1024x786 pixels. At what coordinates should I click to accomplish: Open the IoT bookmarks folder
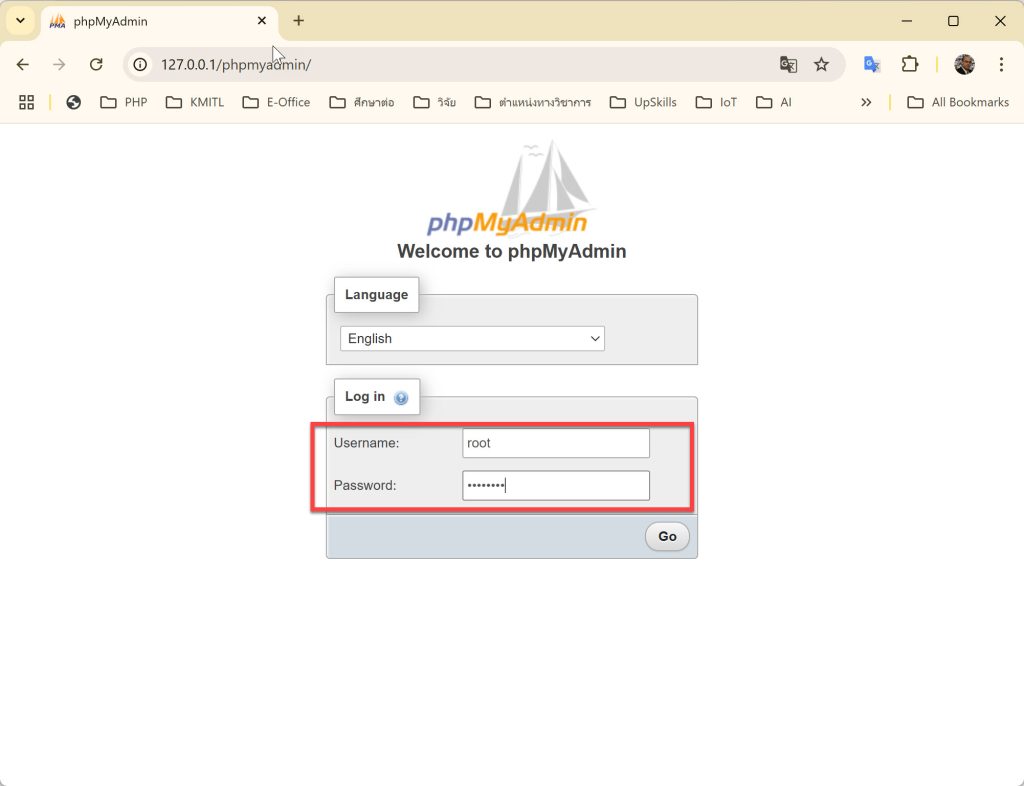coord(716,102)
